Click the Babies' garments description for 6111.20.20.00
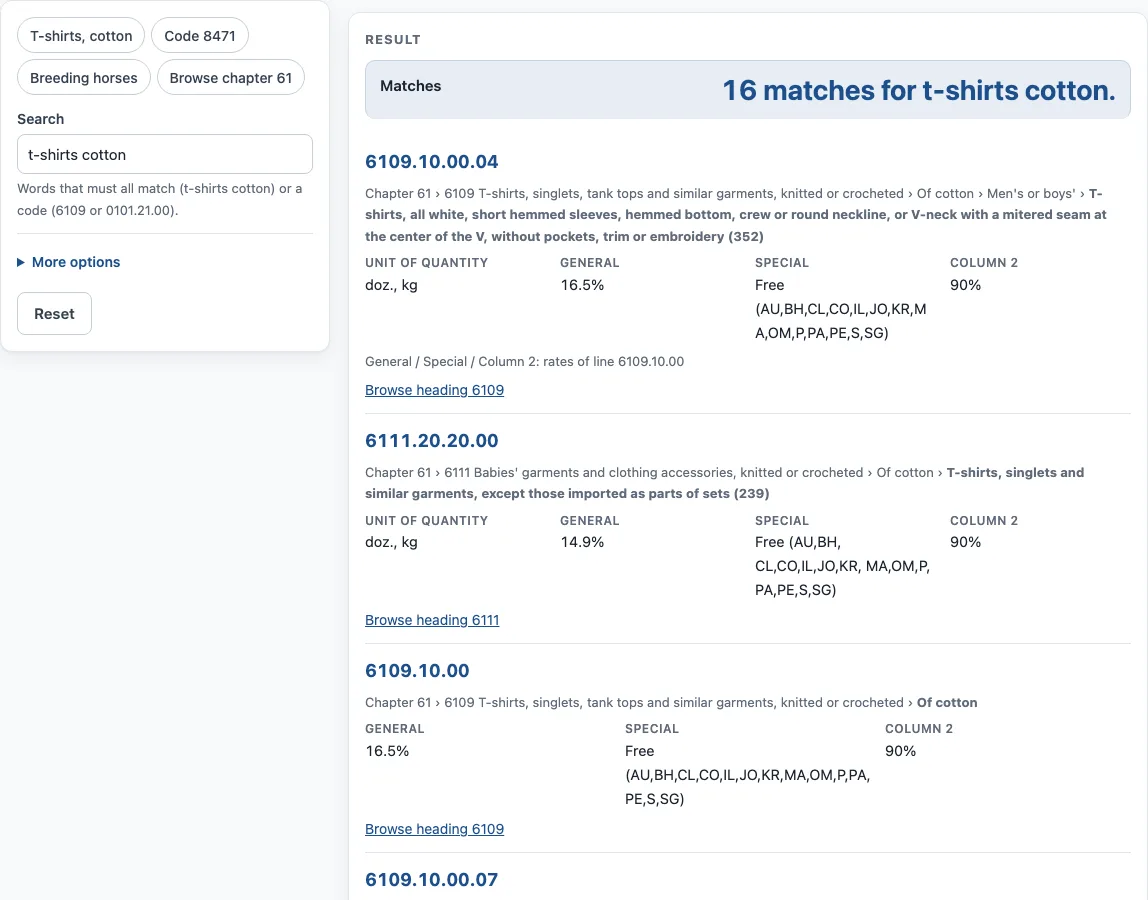 tap(725, 483)
